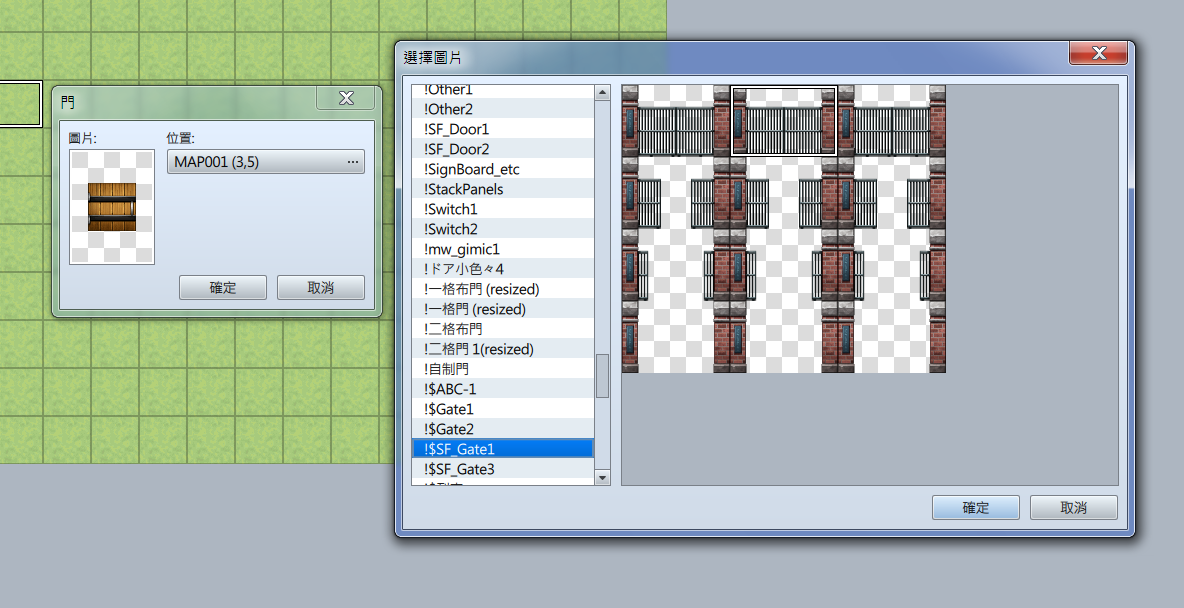The width and height of the screenshot is (1184, 608).
Task: Select the !$SF_Gate3 entry
Action: click(x=503, y=469)
